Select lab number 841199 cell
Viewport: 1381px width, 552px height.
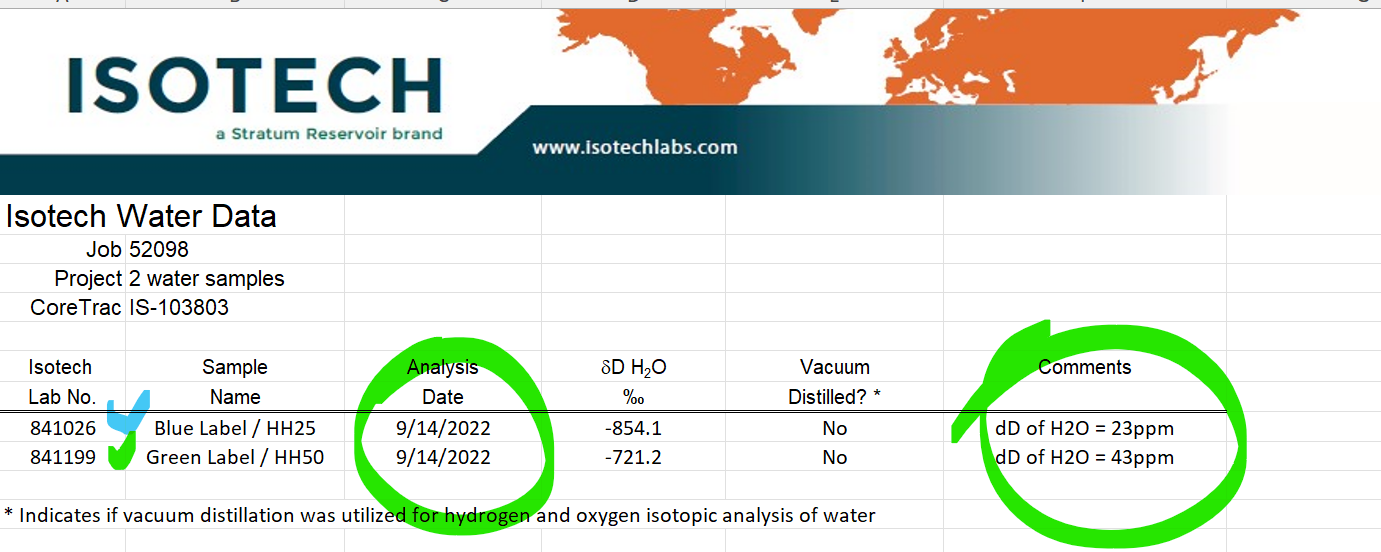(x=62, y=458)
